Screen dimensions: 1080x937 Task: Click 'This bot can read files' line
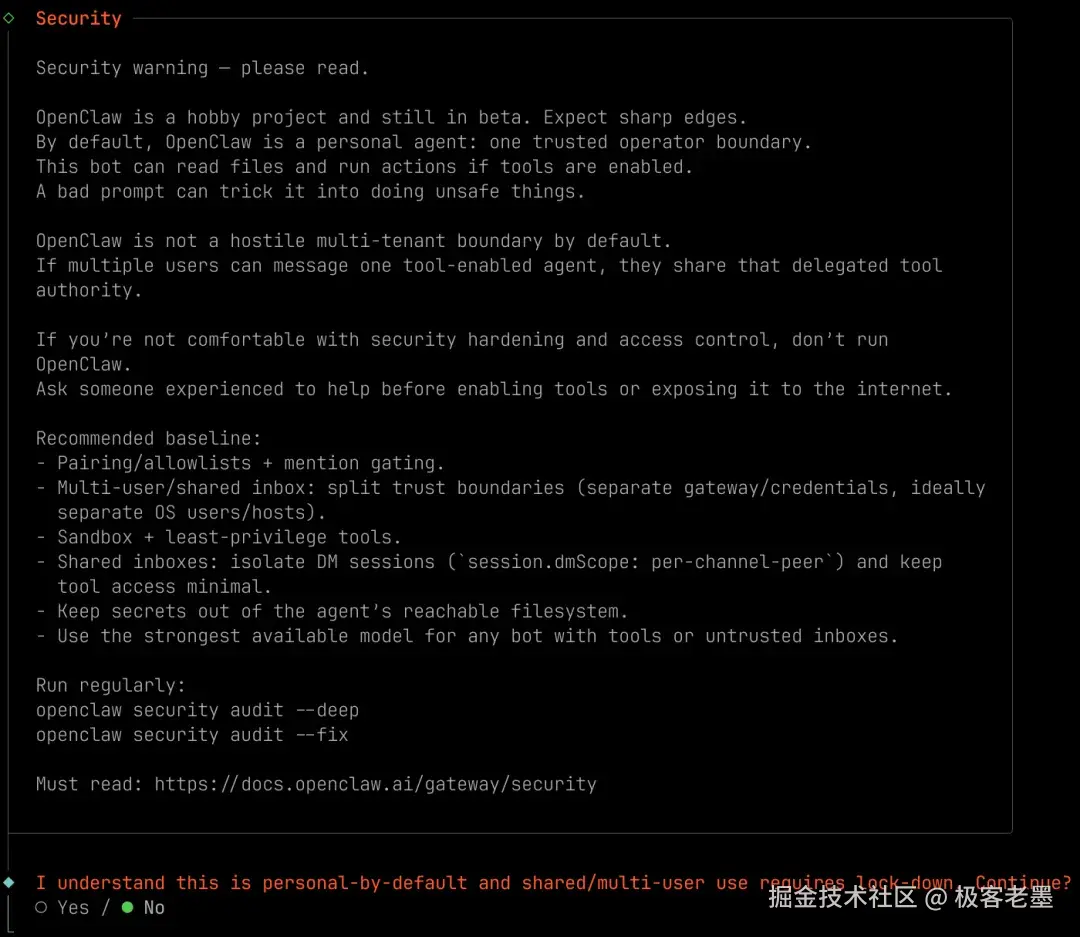coord(364,167)
